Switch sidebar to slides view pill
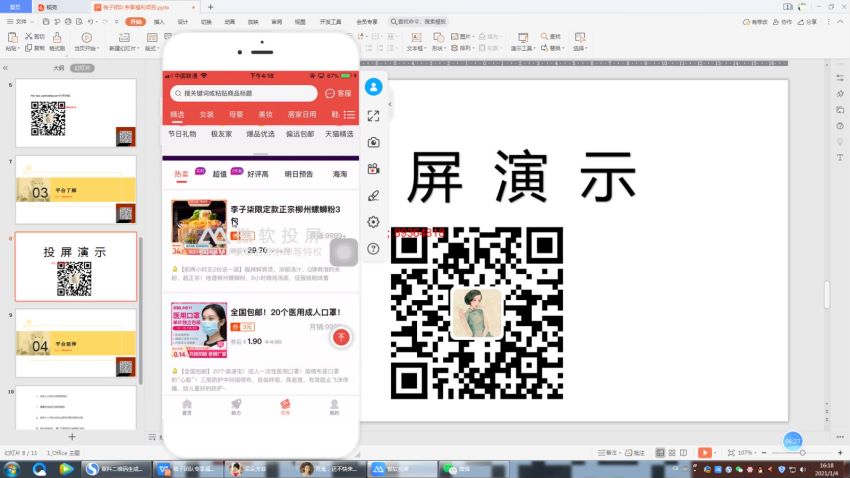Viewport: 850px width, 478px height. [82, 68]
